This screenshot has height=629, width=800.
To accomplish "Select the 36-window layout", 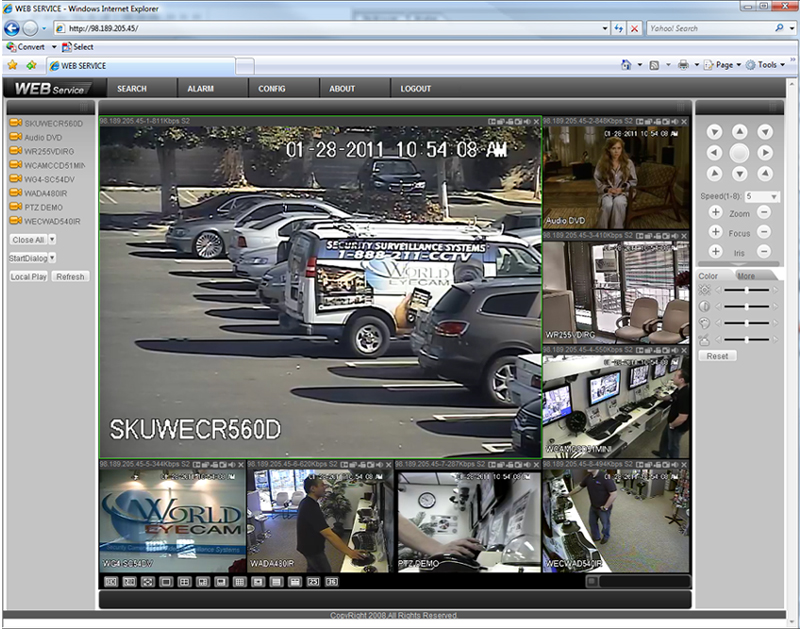I will [x=332, y=582].
